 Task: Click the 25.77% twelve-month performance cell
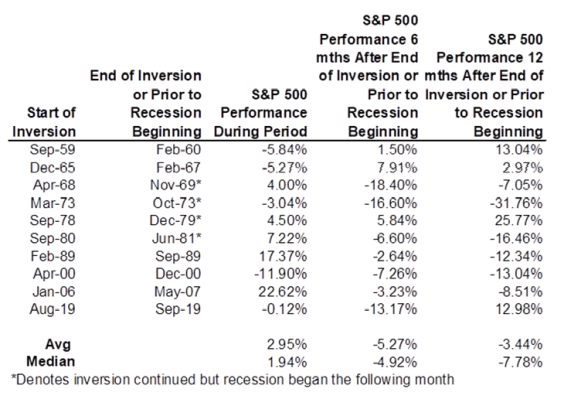(519, 220)
